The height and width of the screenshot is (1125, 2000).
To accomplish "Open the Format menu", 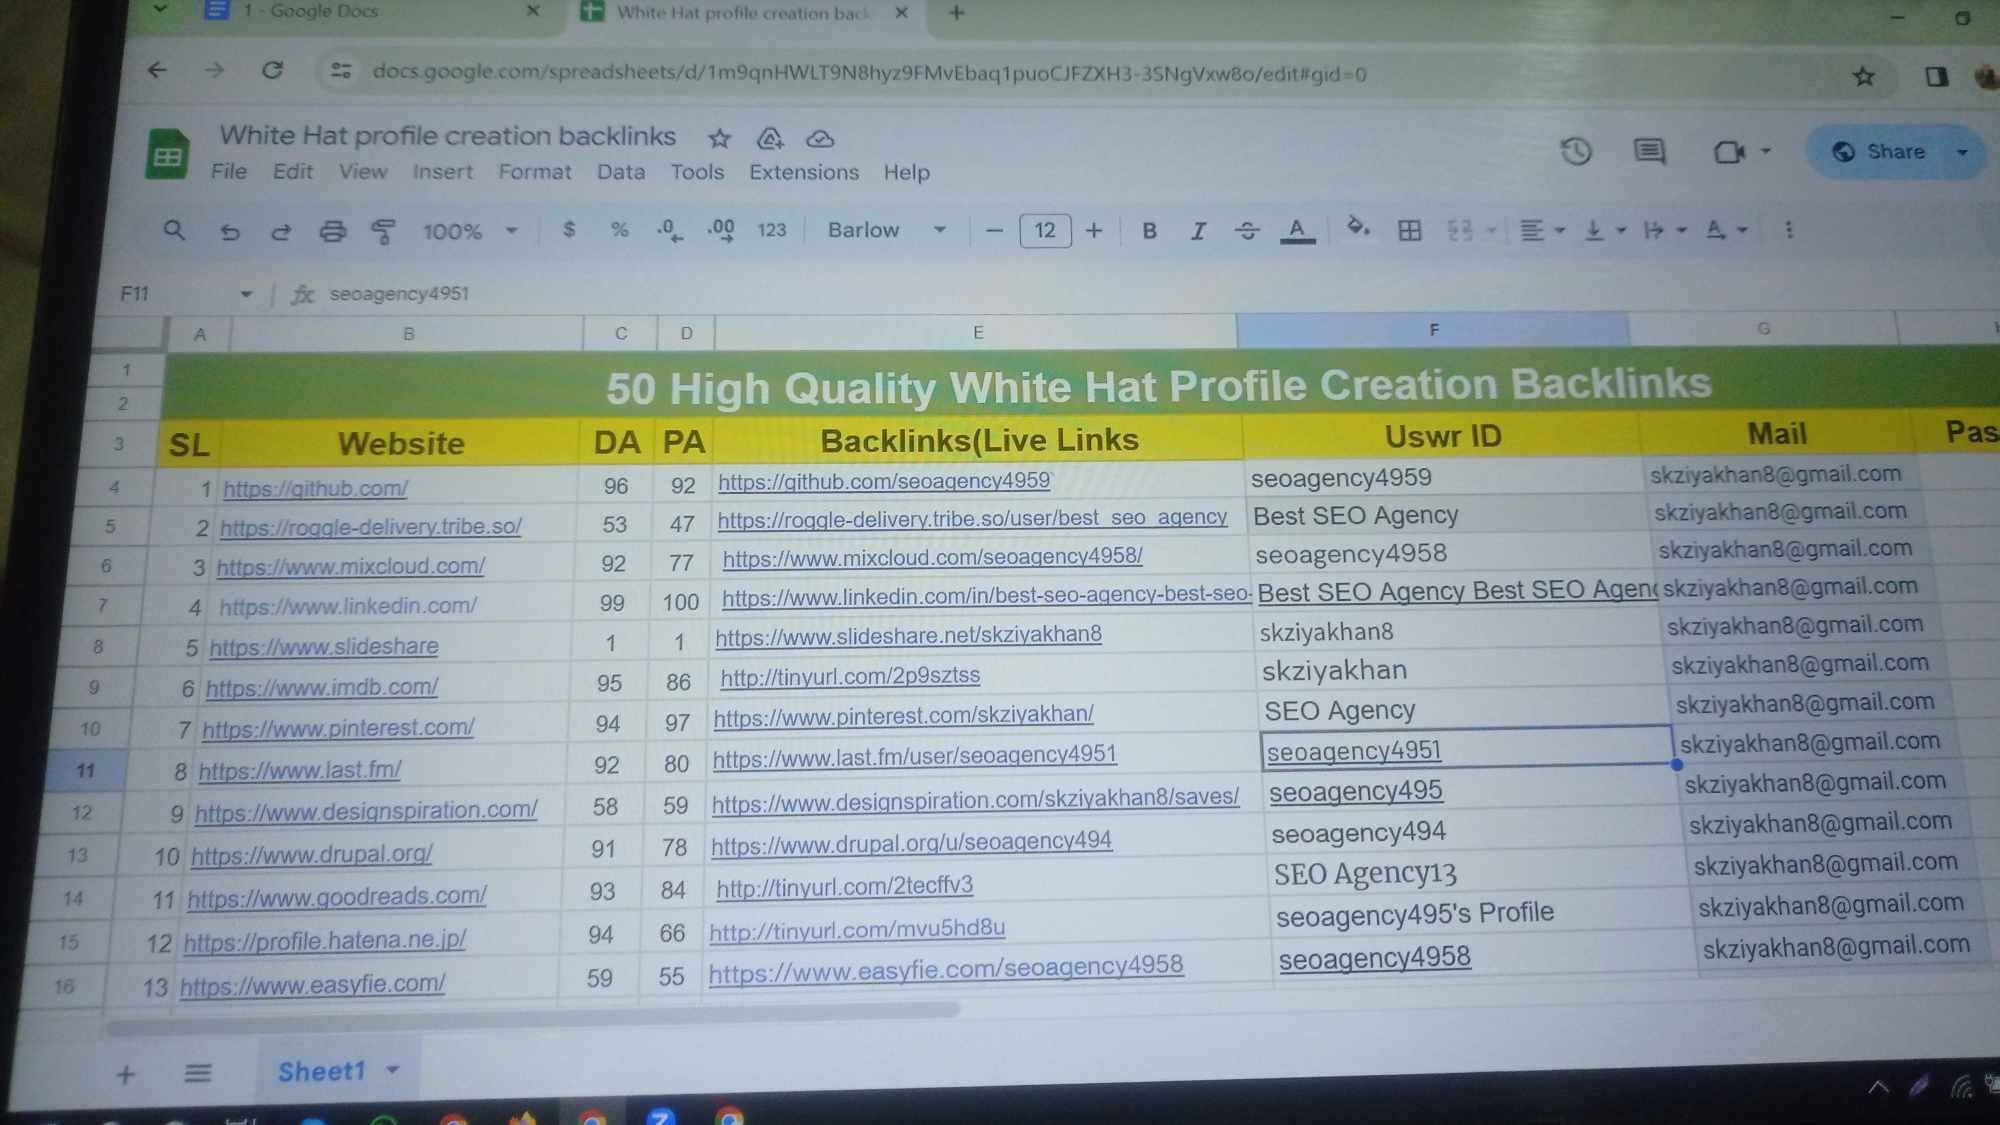I will tap(535, 172).
